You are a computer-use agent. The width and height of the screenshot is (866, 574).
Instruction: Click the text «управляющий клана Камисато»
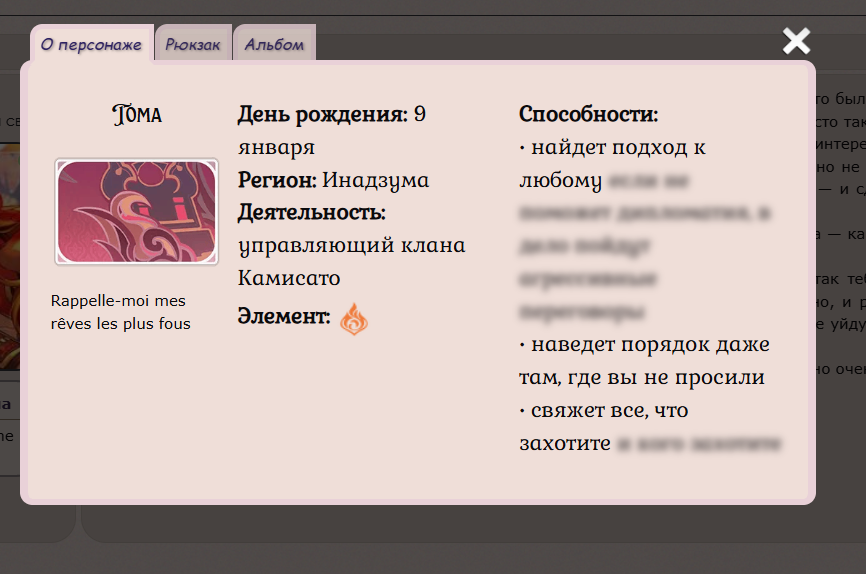click(351, 261)
